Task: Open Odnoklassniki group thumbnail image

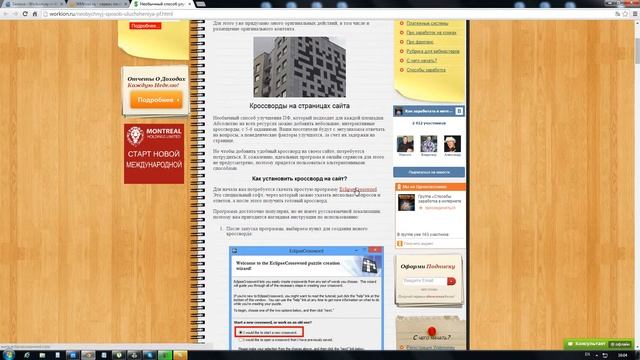Action: [406, 203]
